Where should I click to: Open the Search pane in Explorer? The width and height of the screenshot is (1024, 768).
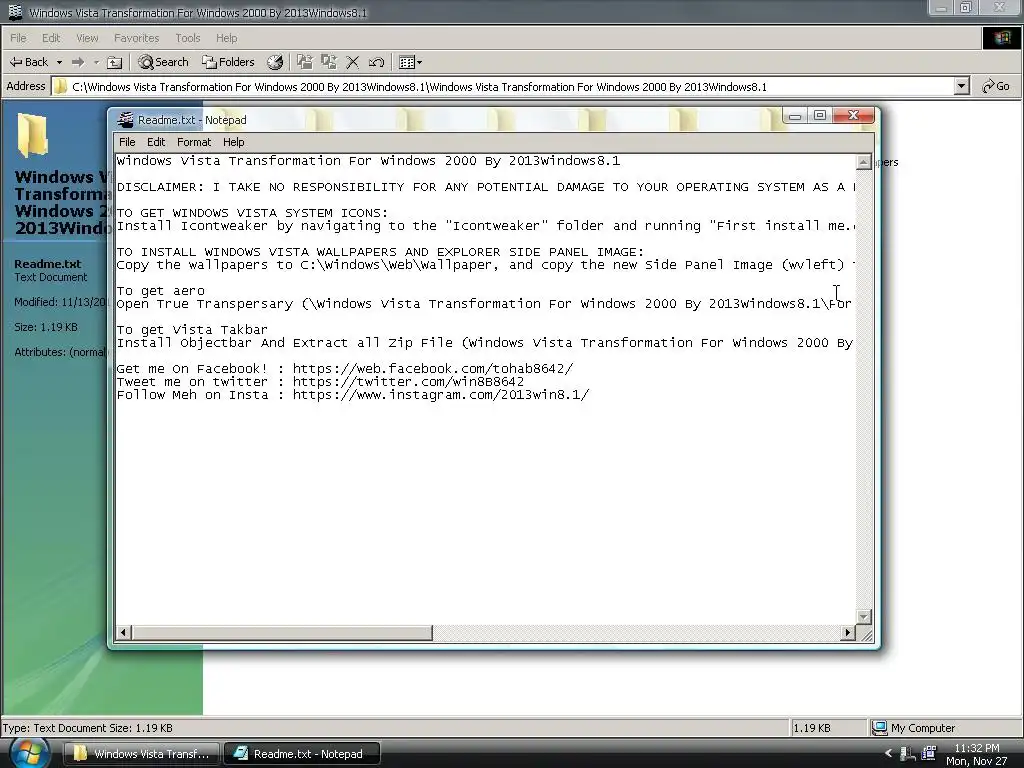pos(163,62)
